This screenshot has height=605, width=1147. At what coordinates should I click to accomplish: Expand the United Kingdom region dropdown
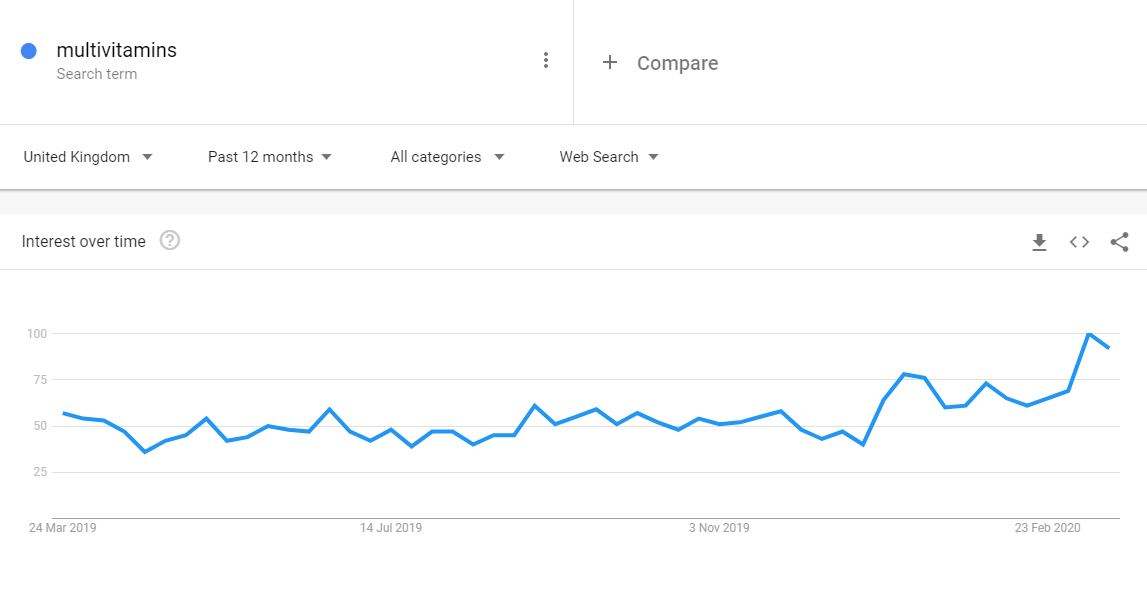point(88,157)
